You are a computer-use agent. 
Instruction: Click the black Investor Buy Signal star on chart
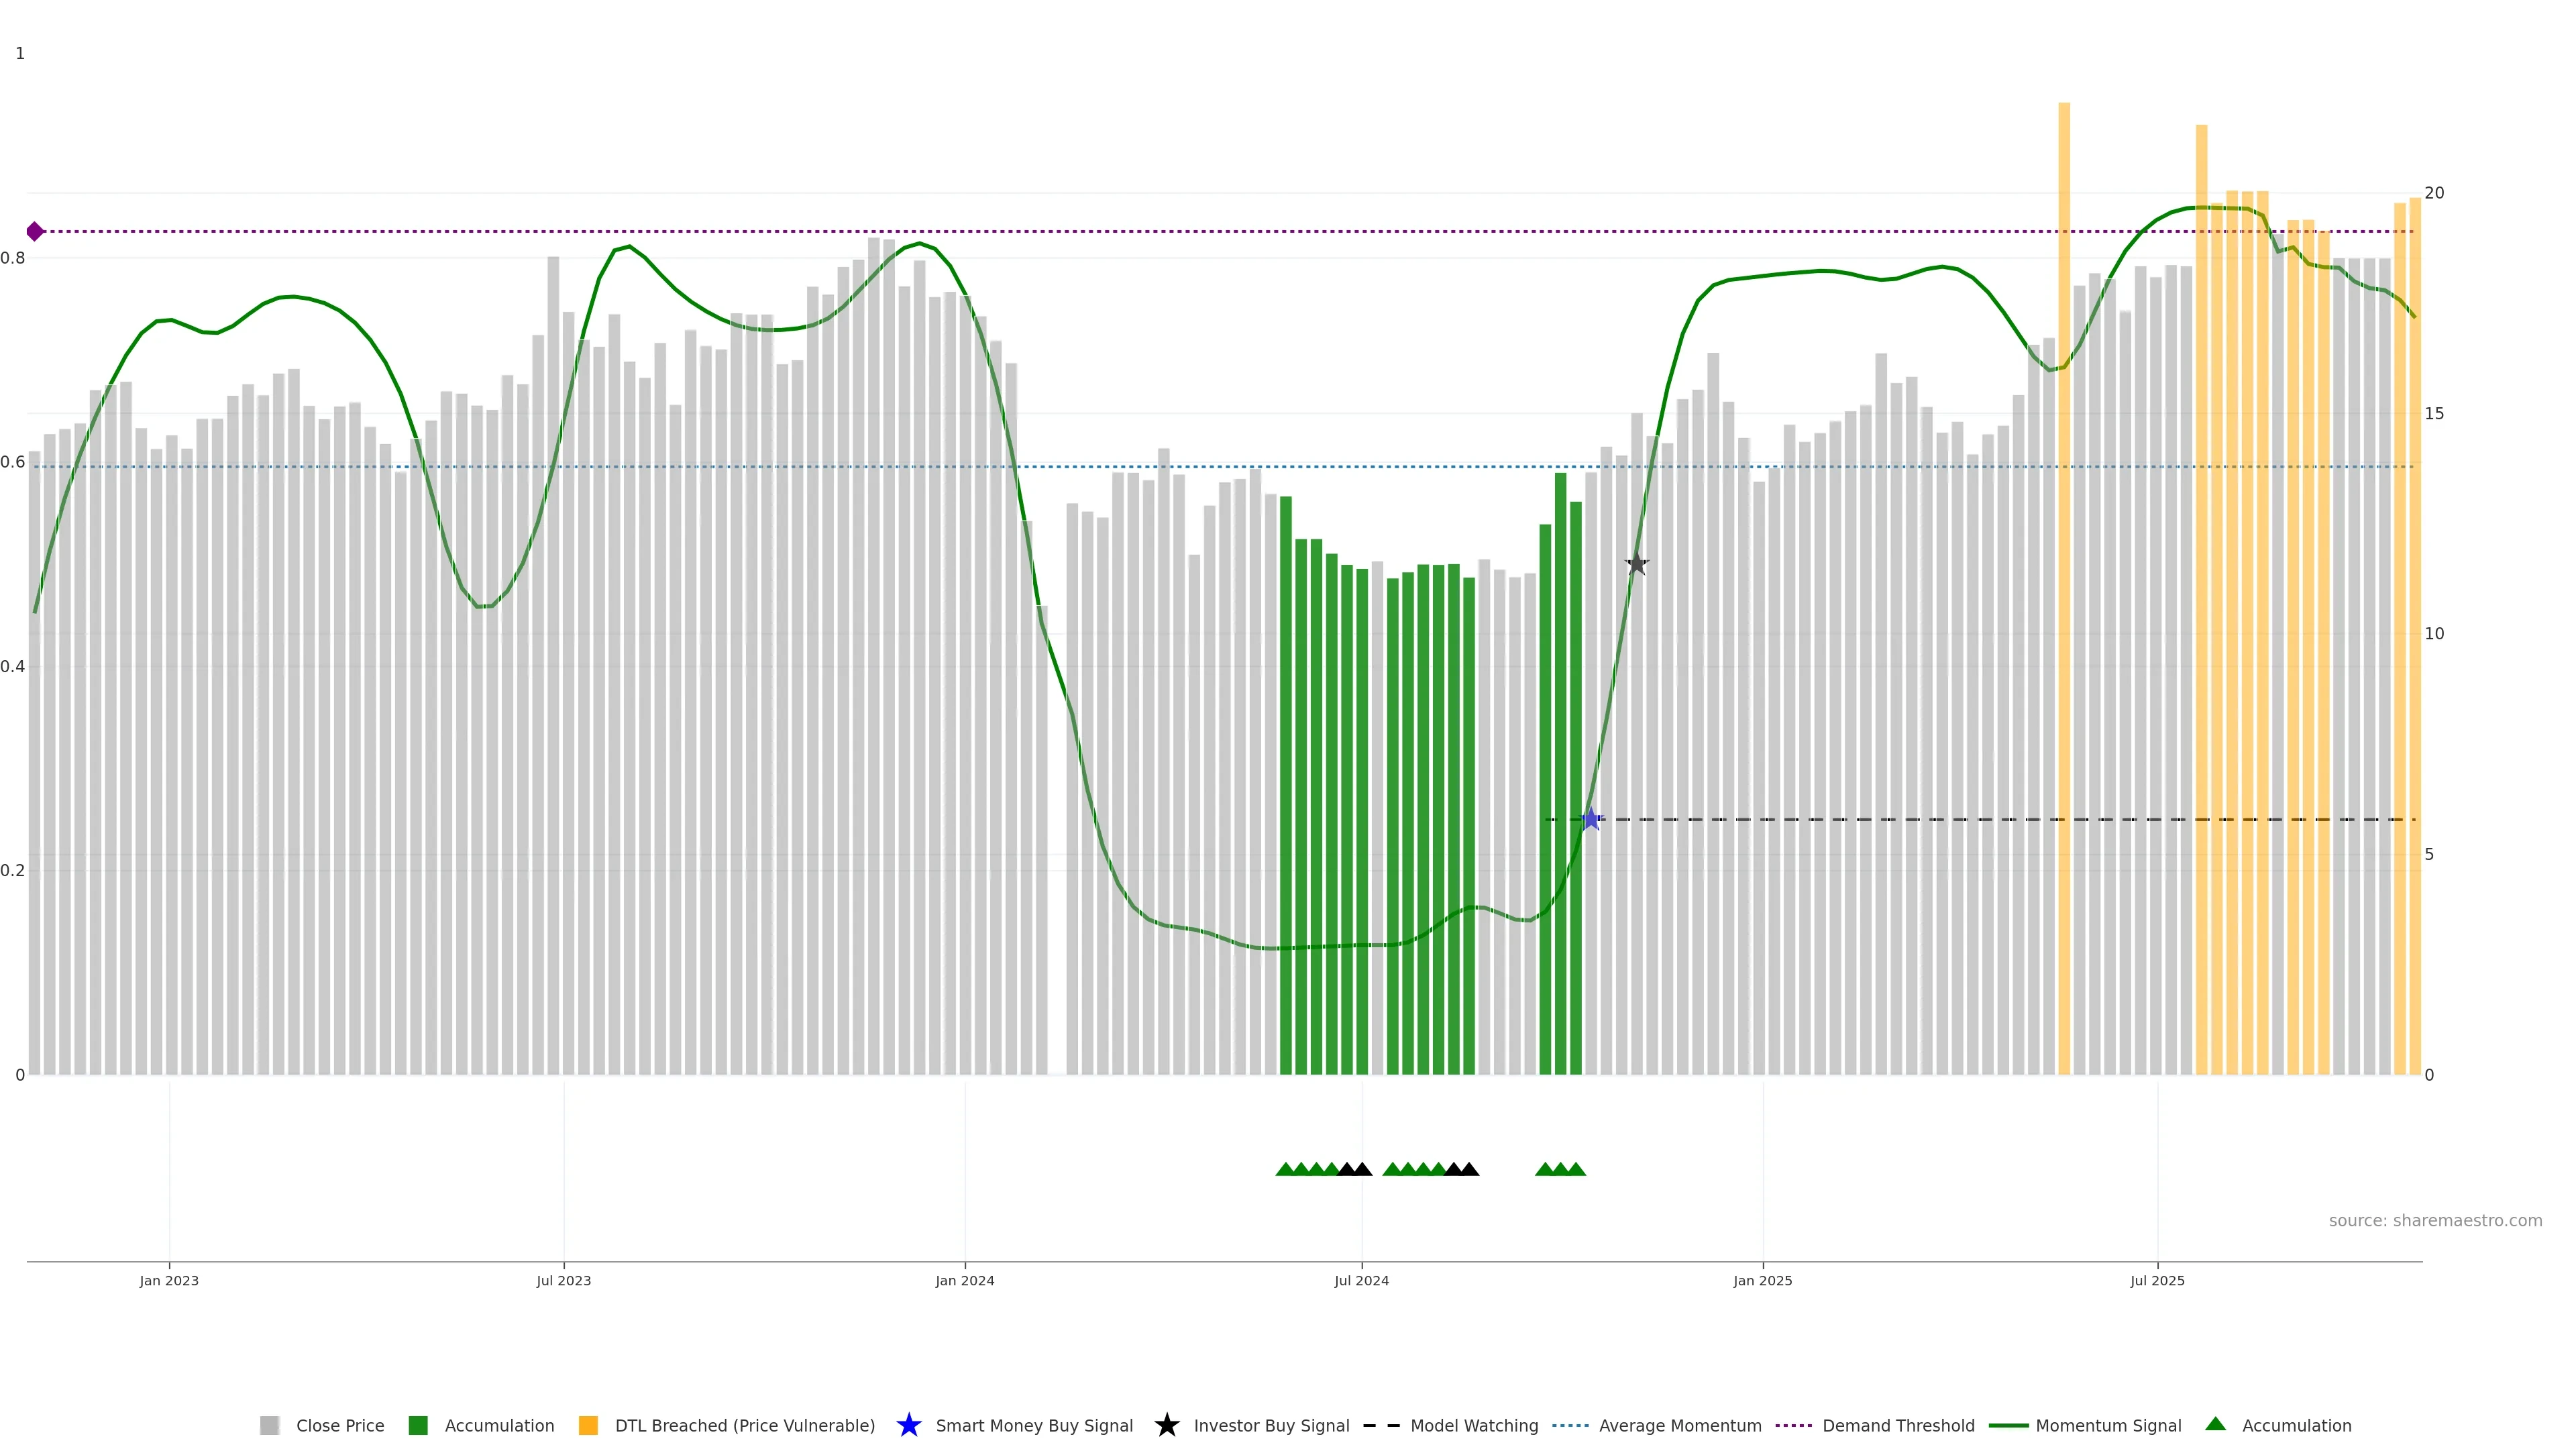1636,564
